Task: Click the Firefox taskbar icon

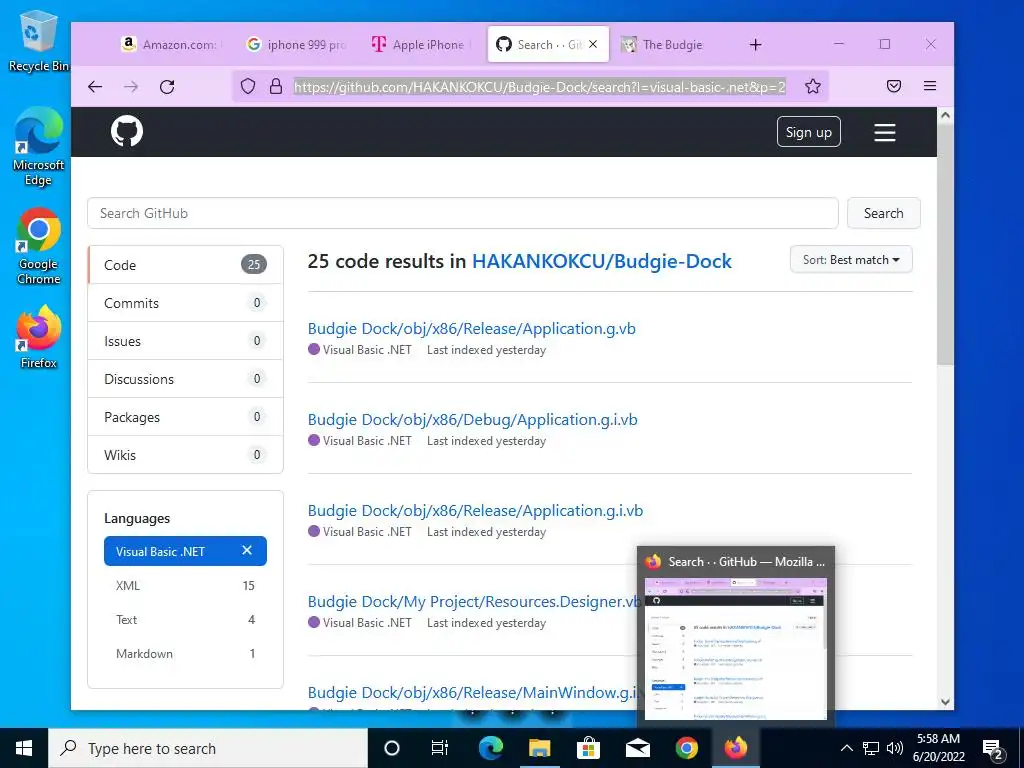Action: (x=735, y=748)
